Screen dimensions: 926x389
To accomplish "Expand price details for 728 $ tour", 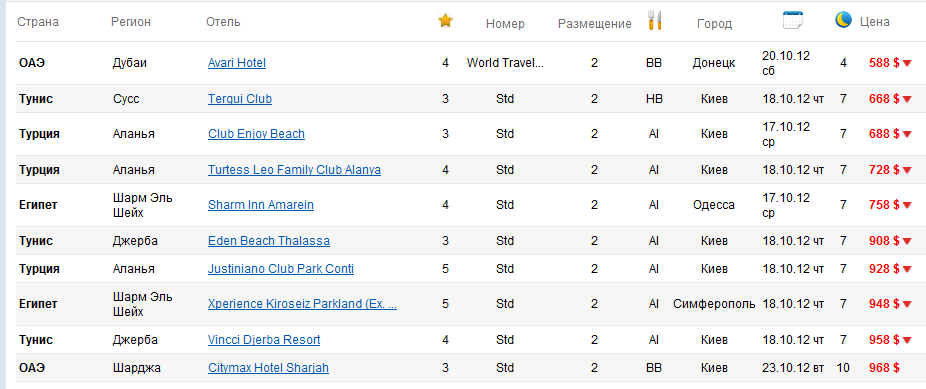I will [907, 171].
